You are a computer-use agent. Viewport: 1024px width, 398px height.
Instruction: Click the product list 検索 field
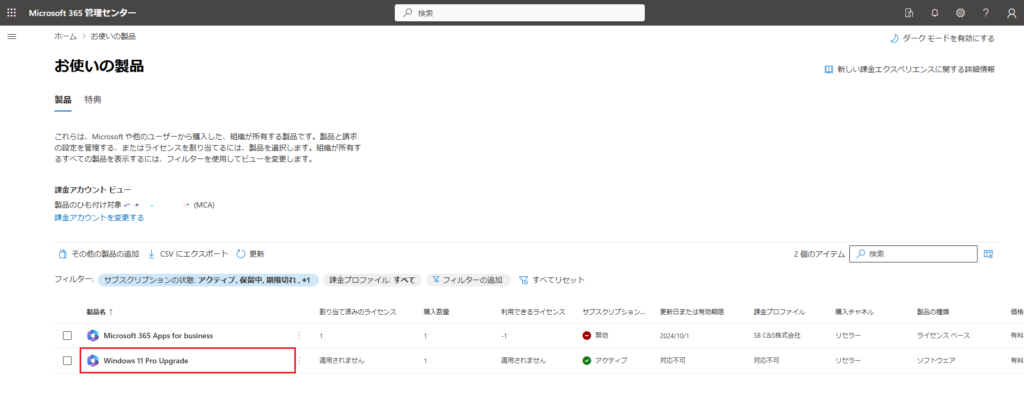(x=913, y=254)
